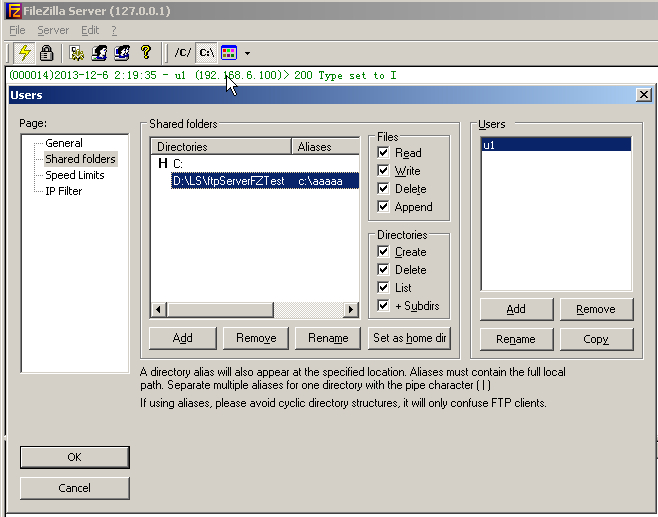
Task: Open server settings gear icon
Action: click(x=76, y=53)
